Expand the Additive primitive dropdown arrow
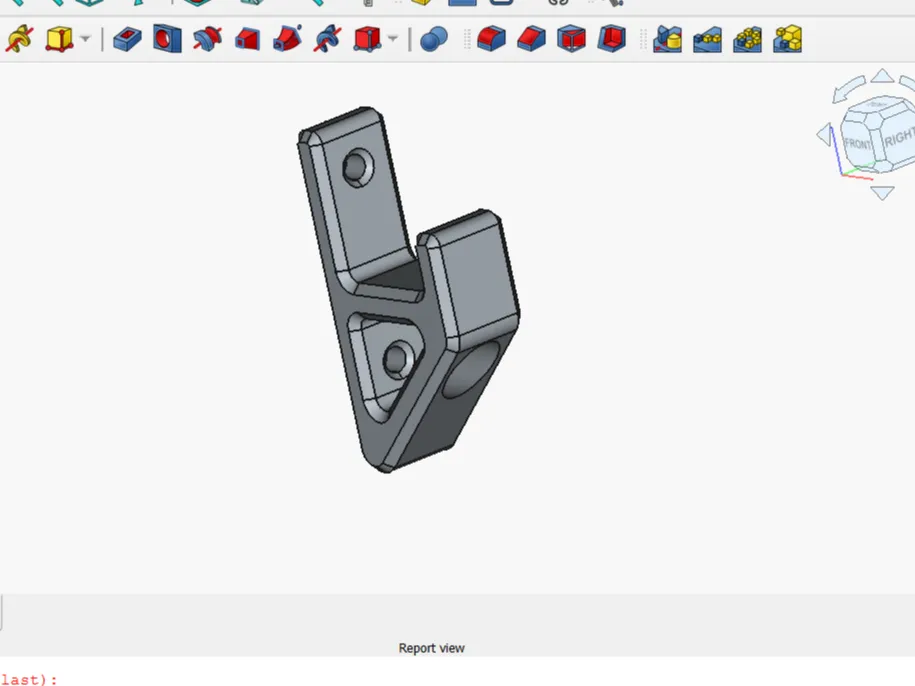The image size is (915, 686). tap(85, 39)
